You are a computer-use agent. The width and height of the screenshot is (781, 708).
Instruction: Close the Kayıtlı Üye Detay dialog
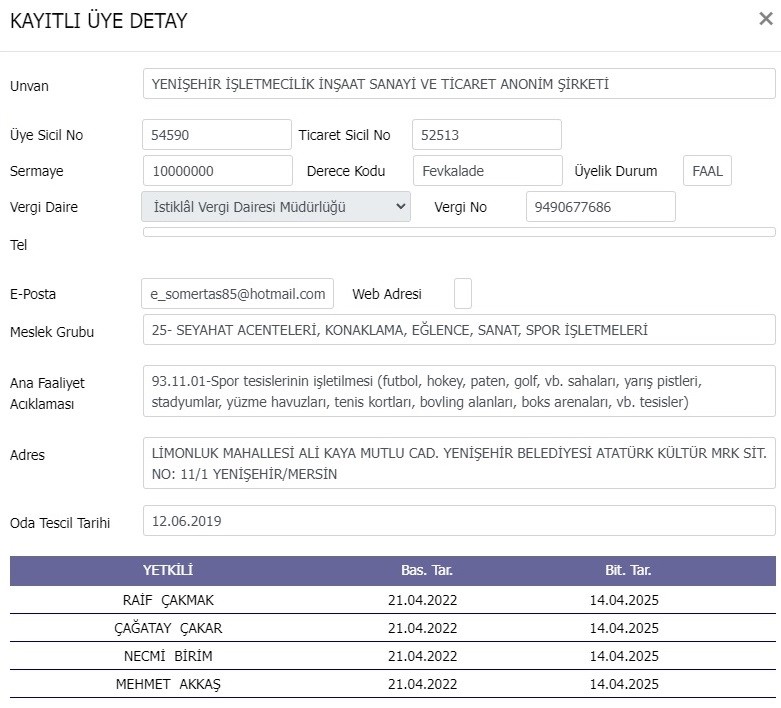click(x=766, y=19)
